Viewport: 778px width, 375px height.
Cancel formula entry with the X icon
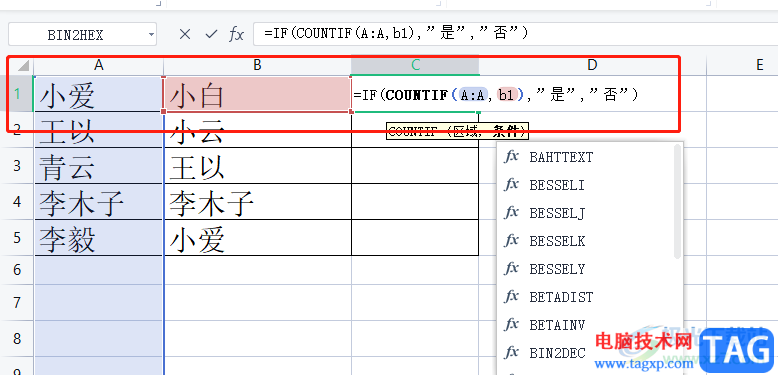click(185, 34)
